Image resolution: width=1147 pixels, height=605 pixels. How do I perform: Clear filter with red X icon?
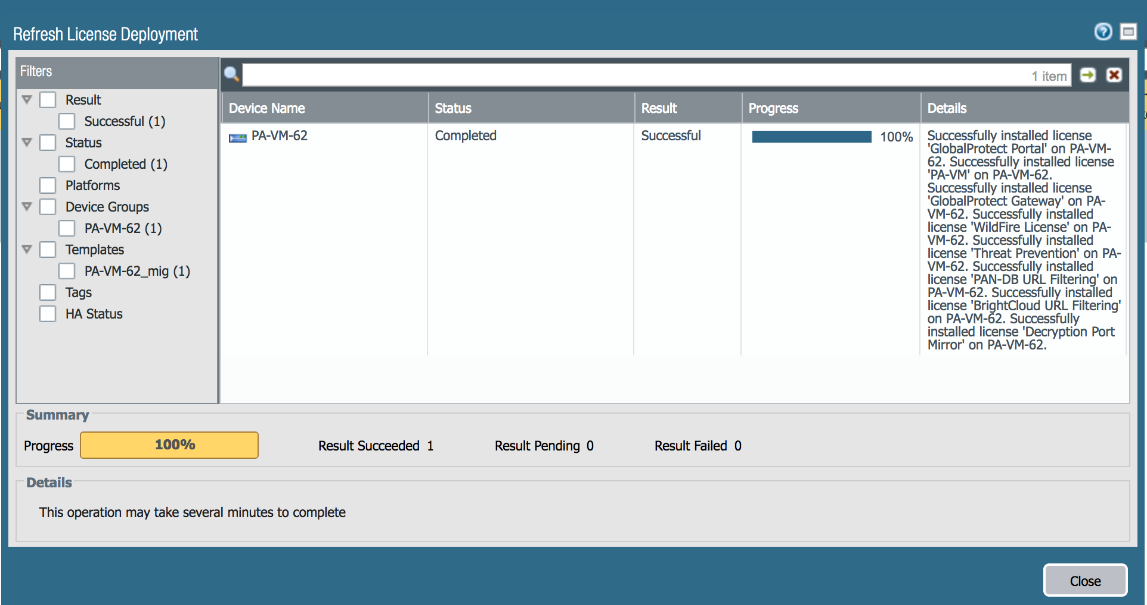(1113, 75)
